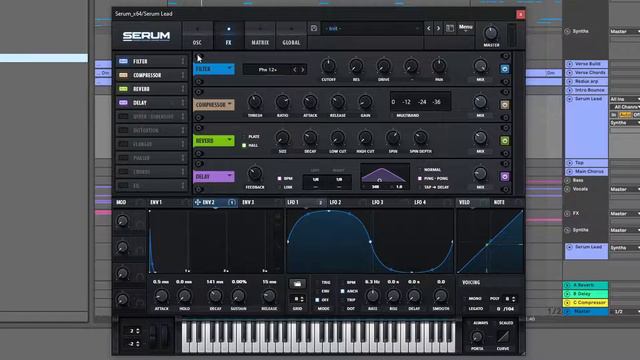Toggle LFO ANCH checkbox

(342, 291)
